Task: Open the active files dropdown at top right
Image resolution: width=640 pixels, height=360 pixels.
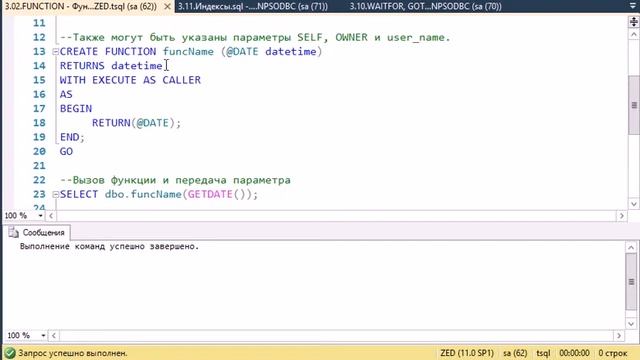Action: click(x=633, y=6)
